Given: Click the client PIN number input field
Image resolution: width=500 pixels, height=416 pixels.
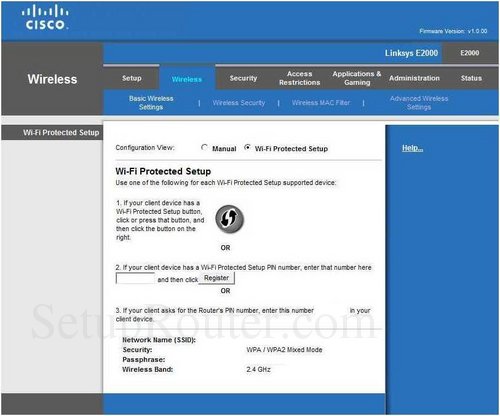Looking at the screenshot, I should [135, 278].
